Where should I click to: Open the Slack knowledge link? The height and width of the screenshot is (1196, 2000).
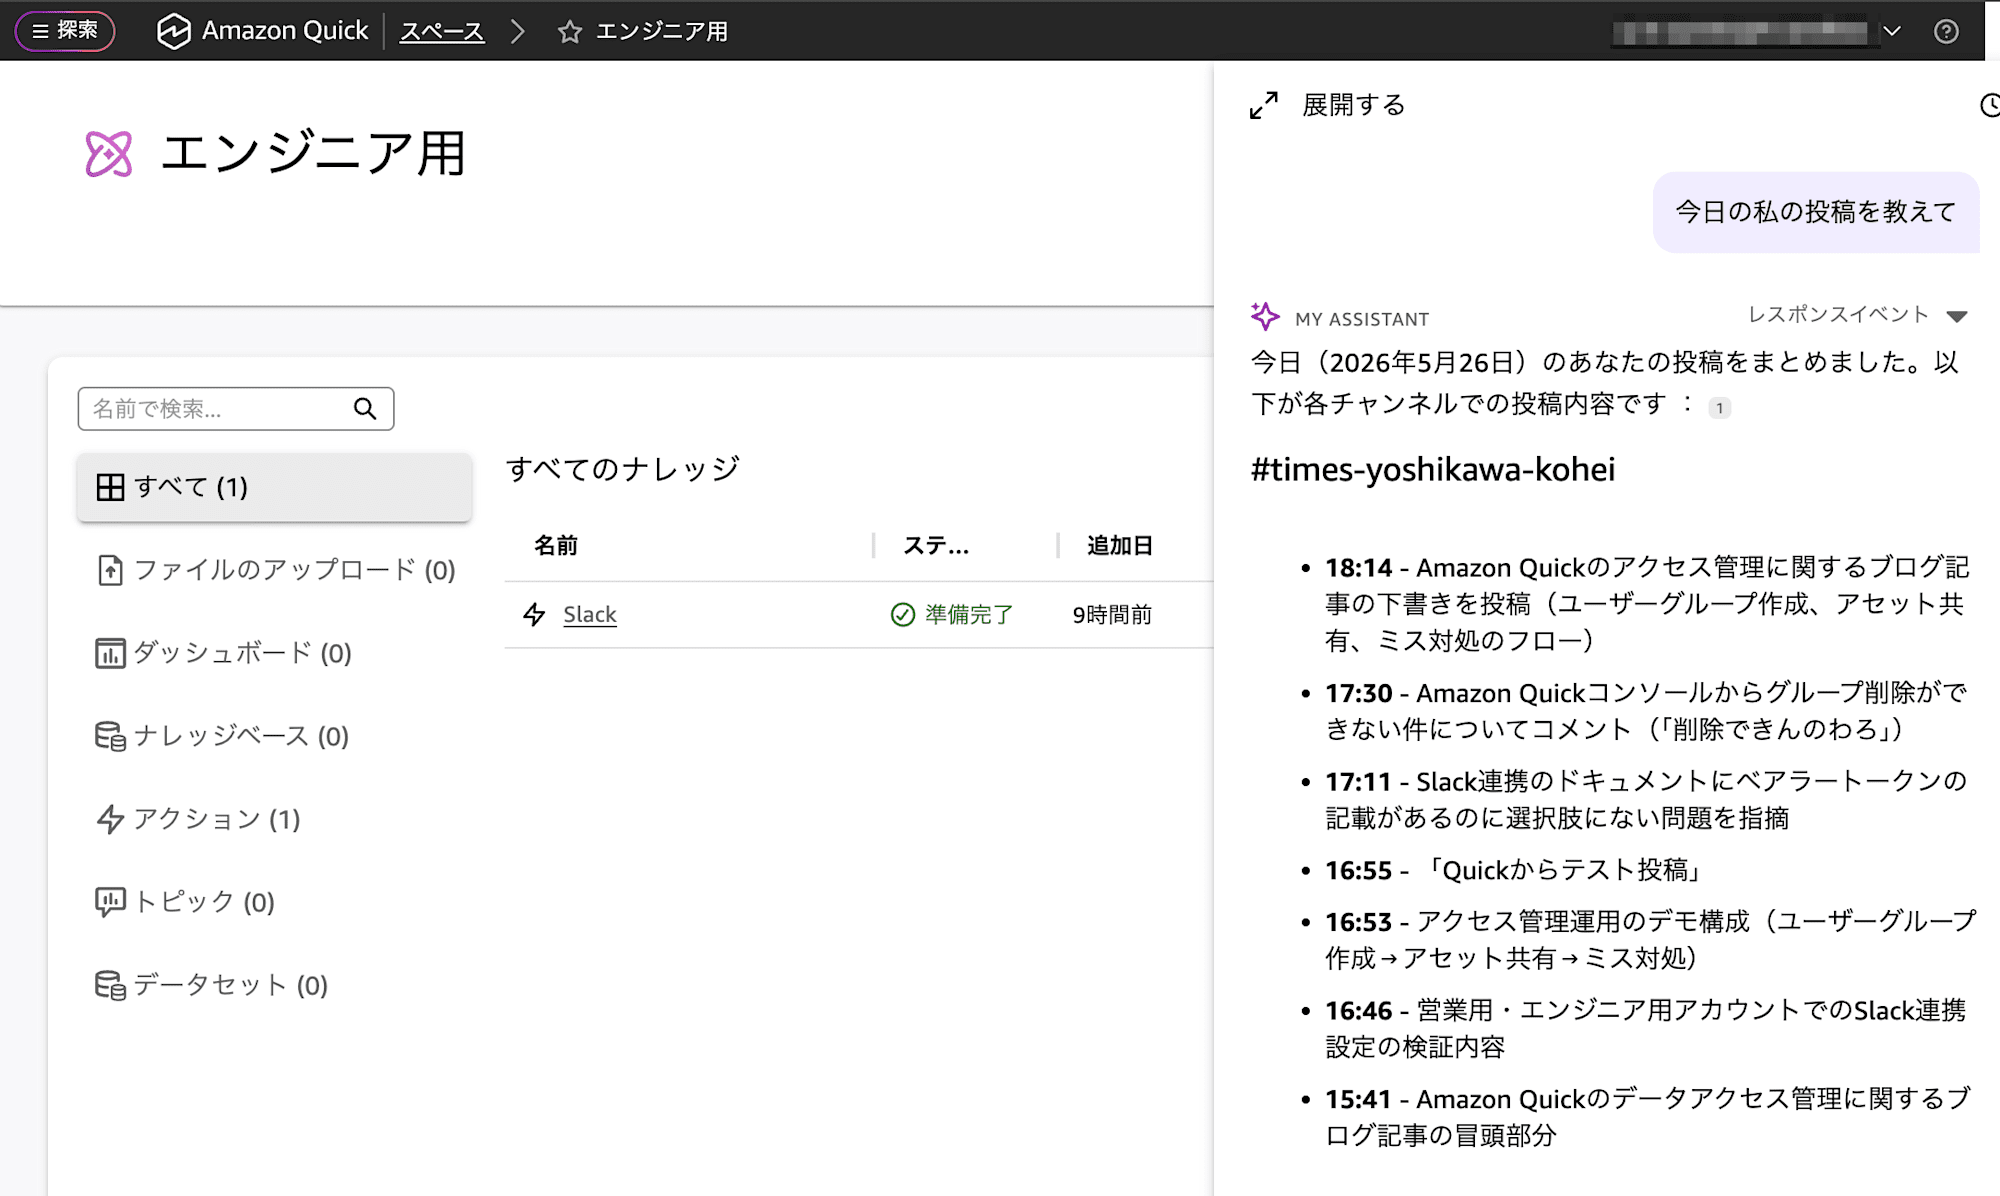click(x=590, y=614)
